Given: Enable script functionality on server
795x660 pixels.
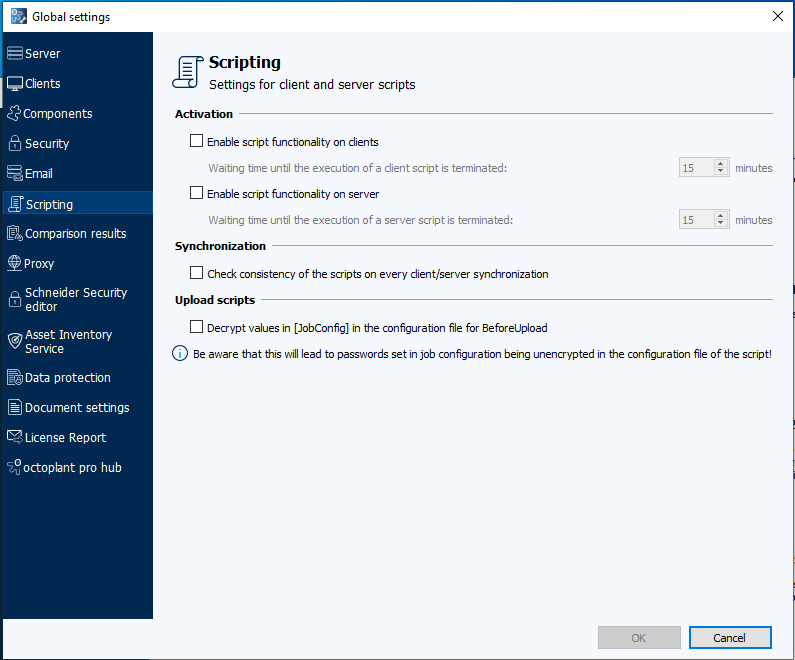Looking at the screenshot, I should (196, 193).
